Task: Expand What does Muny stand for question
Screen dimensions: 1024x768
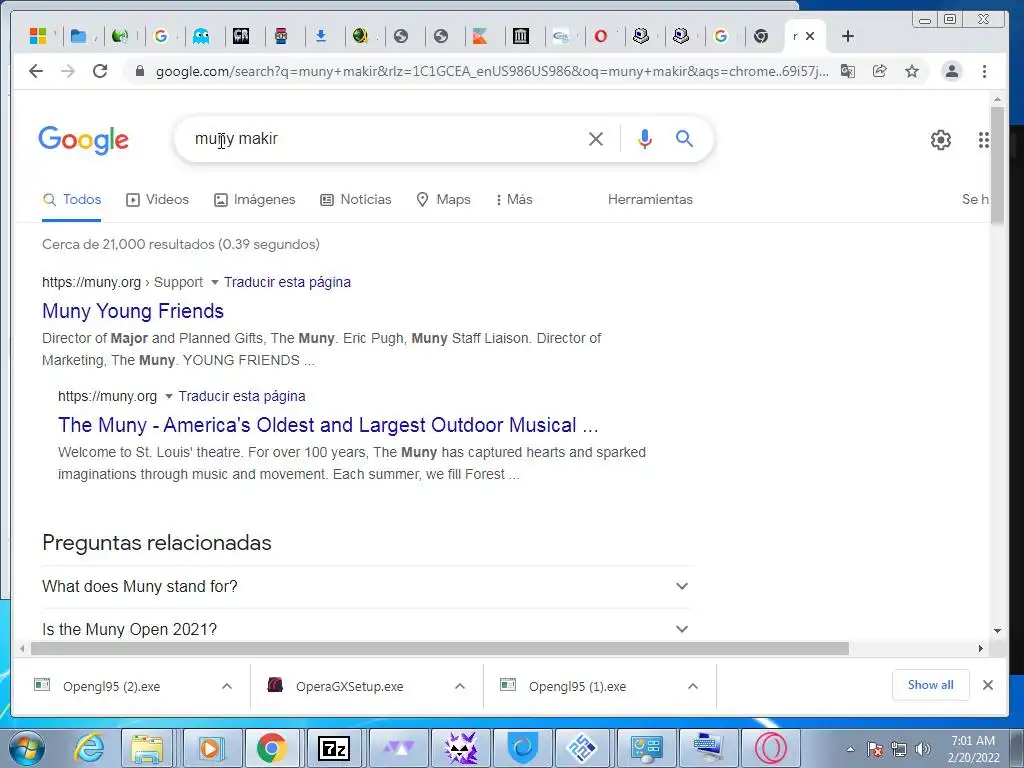Action: click(x=366, y=586)
